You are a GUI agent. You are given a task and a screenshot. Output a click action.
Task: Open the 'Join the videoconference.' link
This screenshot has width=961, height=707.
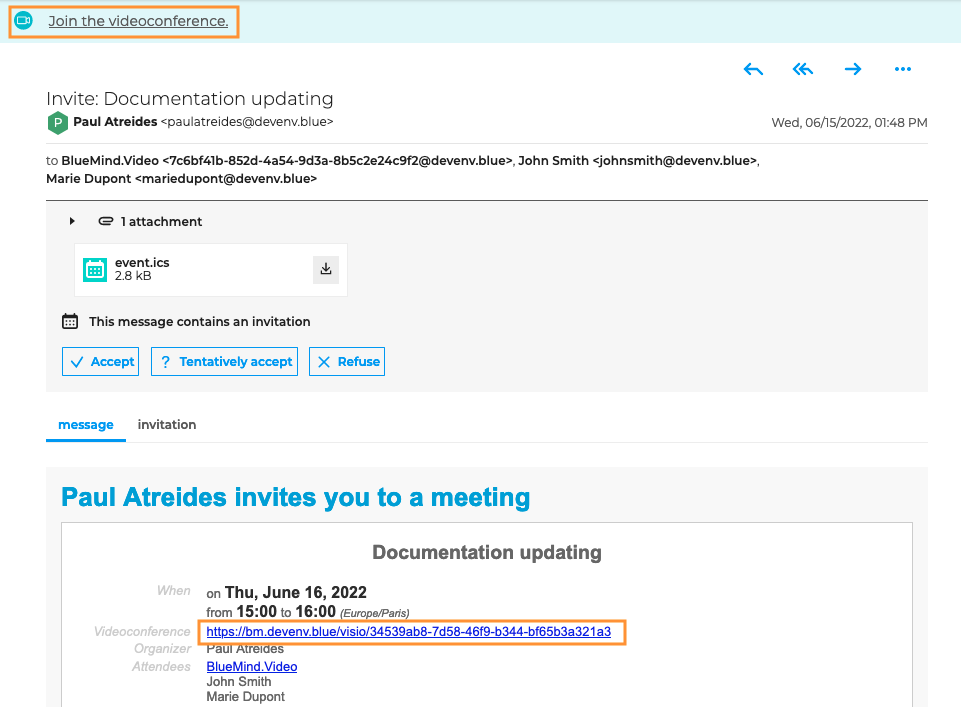[x=138, y=21]
